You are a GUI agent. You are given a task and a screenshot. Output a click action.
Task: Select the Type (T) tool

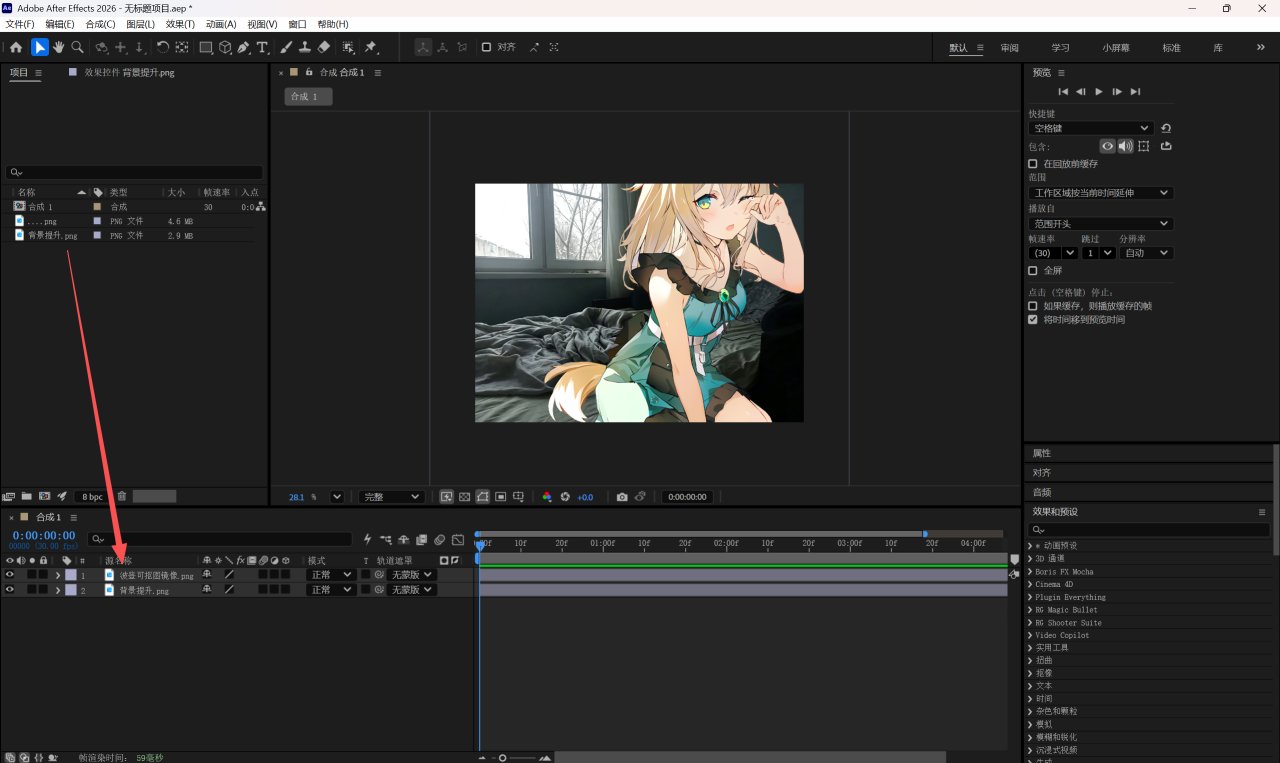coord(263,47)
